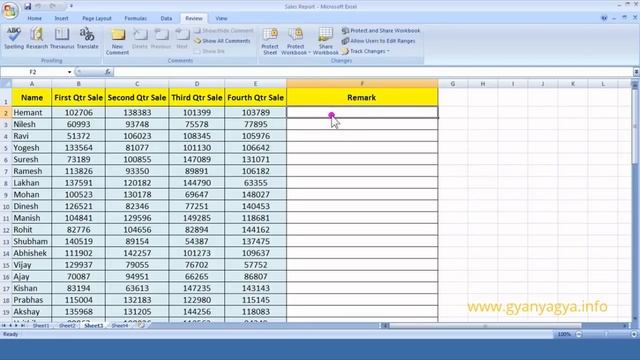
Task: Expand the formula bar
Action: [636, 72]
